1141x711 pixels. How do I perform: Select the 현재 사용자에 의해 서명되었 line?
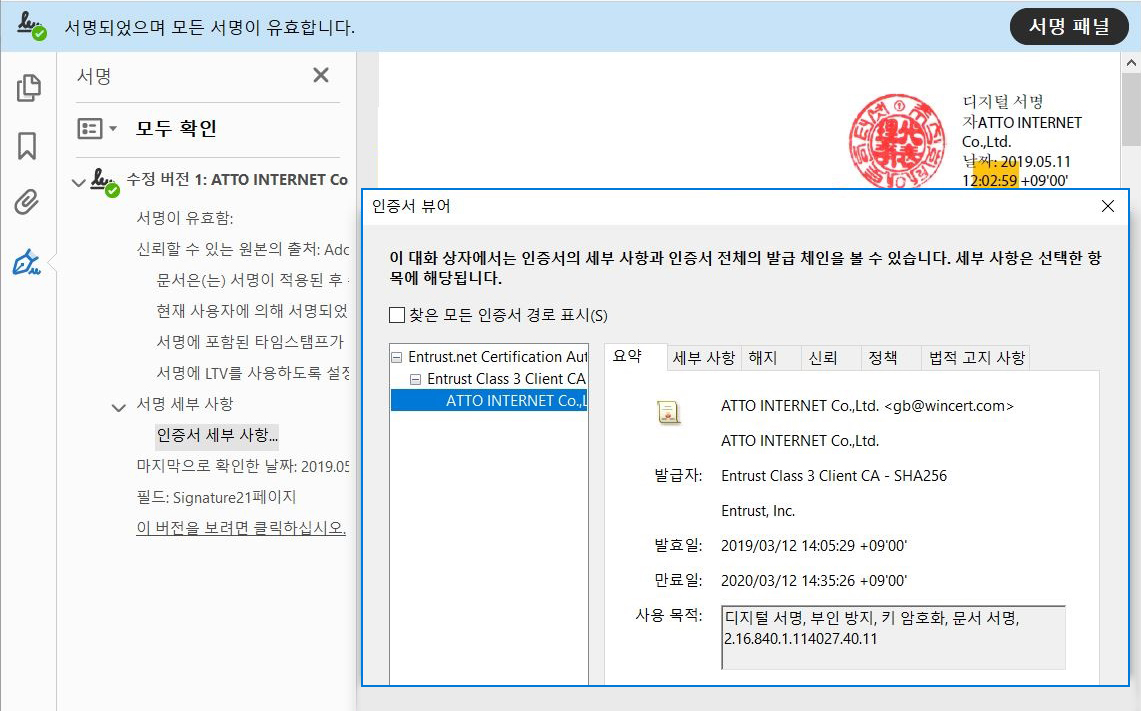[x=252, y=311]
